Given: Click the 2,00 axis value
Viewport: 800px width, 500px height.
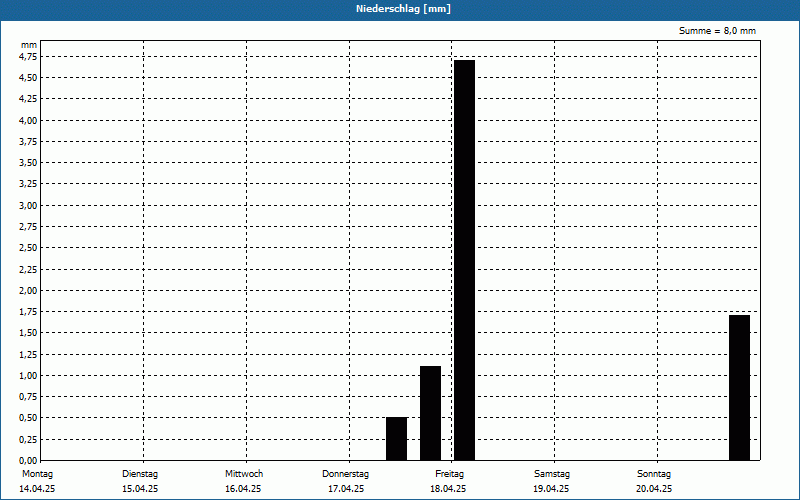Looking at the screenshot, I should pos(28,290).
